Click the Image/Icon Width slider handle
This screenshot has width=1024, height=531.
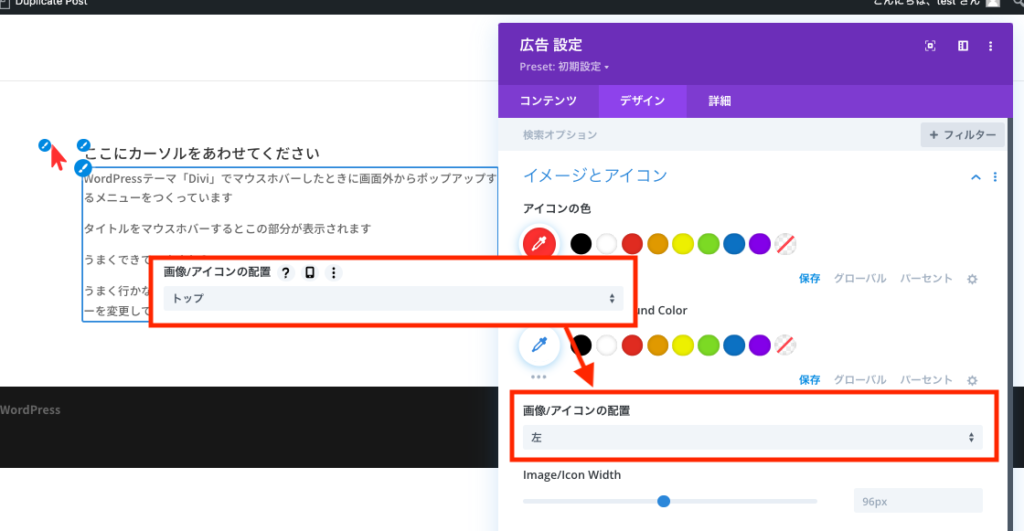point(663,501)
